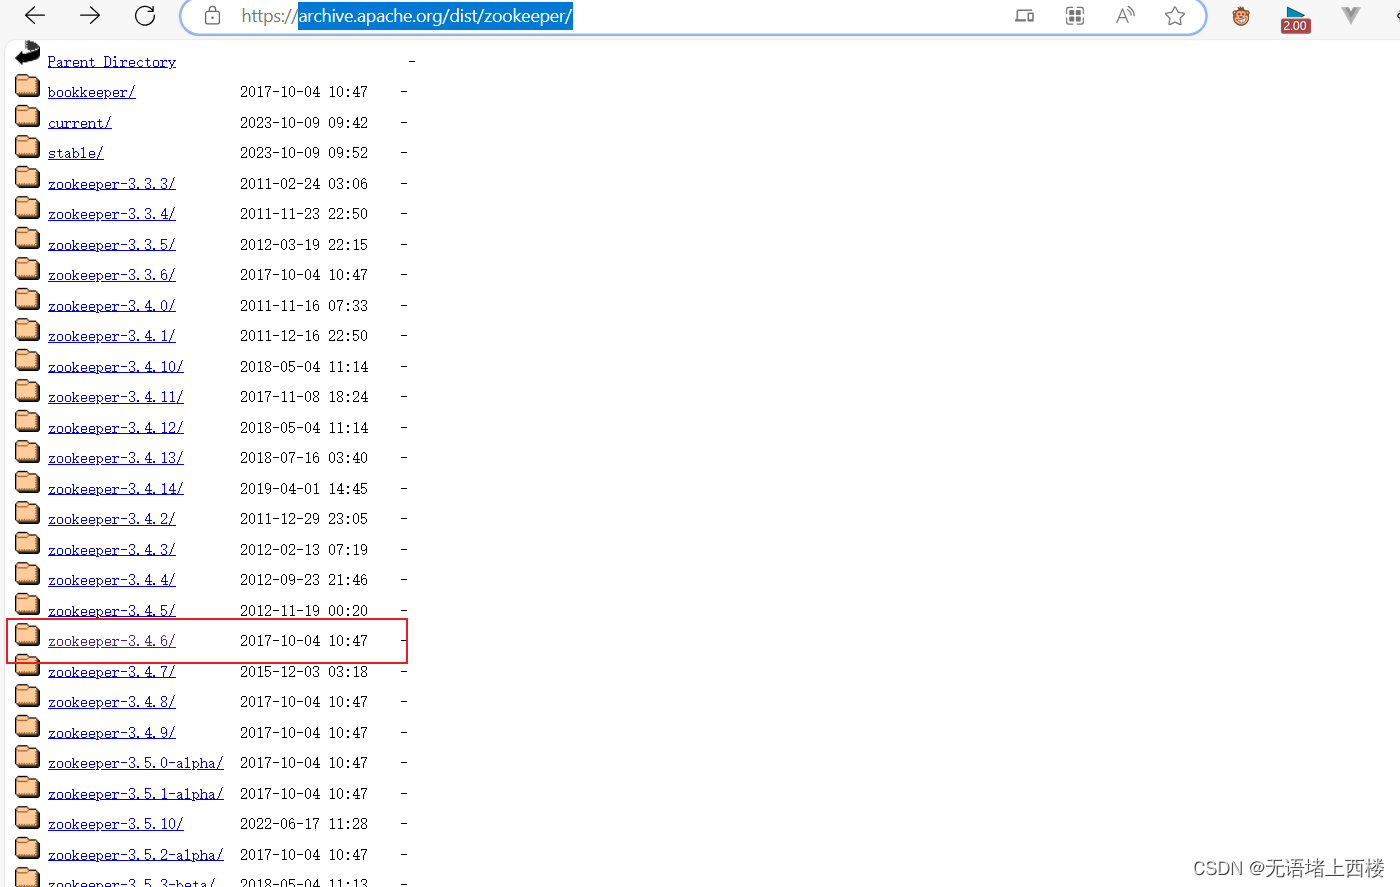Click date 2022-06-17 11:28
The width and height of the screenshot is (1400, 887).
click(x=304, y=824)
